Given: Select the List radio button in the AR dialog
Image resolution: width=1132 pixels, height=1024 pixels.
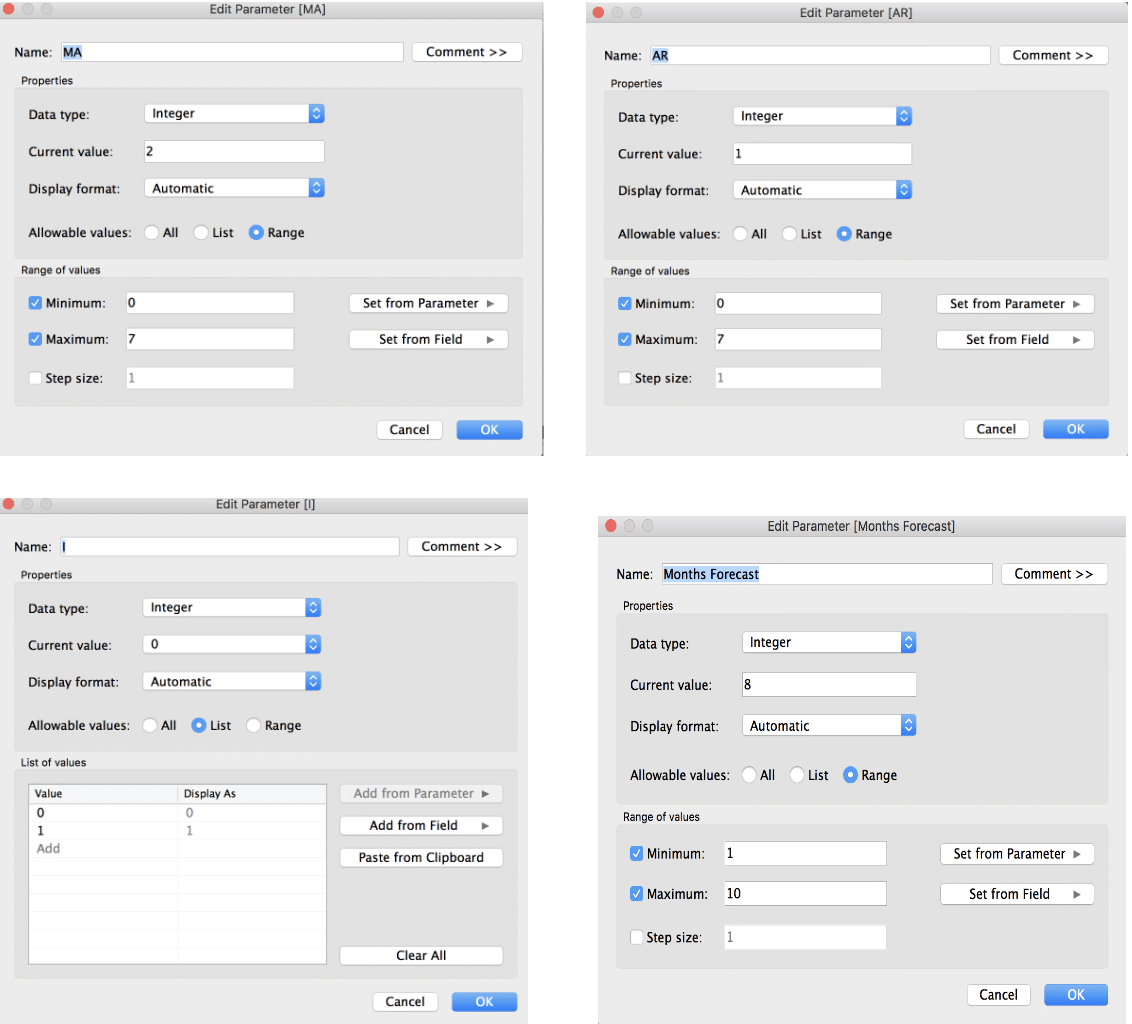Looking at the screenshot, I should pos(790,233).
